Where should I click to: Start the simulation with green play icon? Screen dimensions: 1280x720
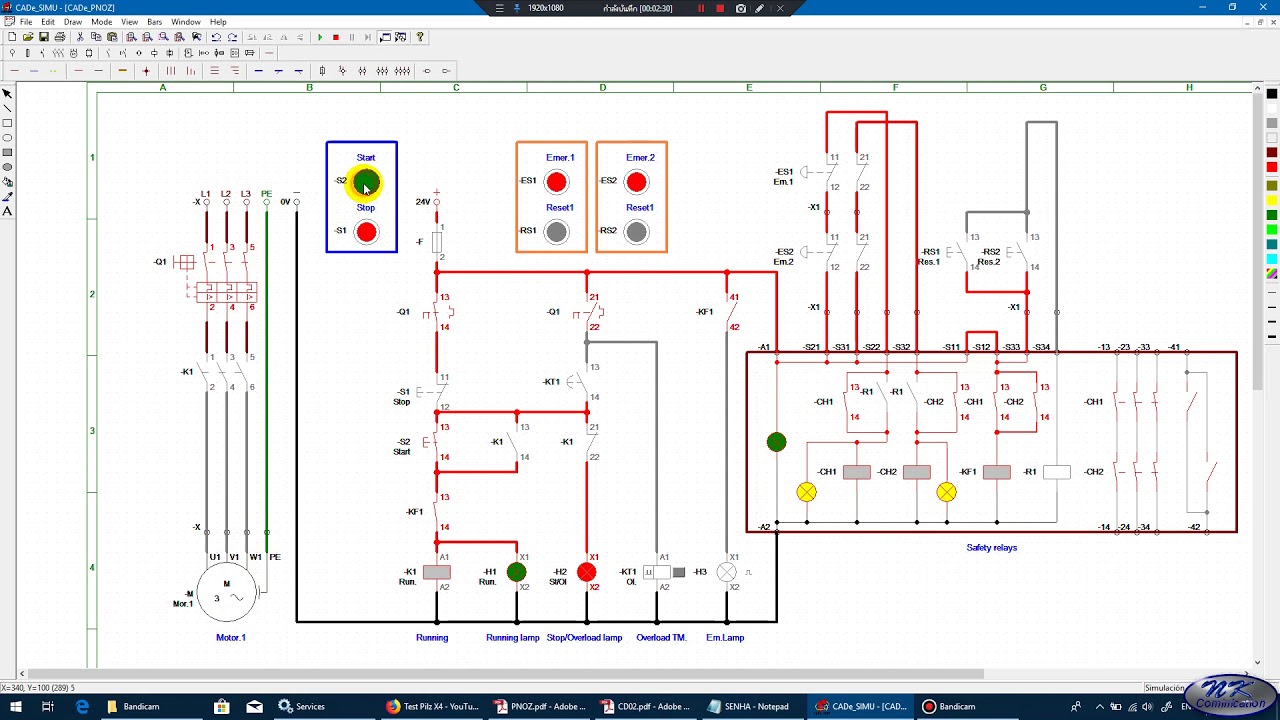(320, 37)
